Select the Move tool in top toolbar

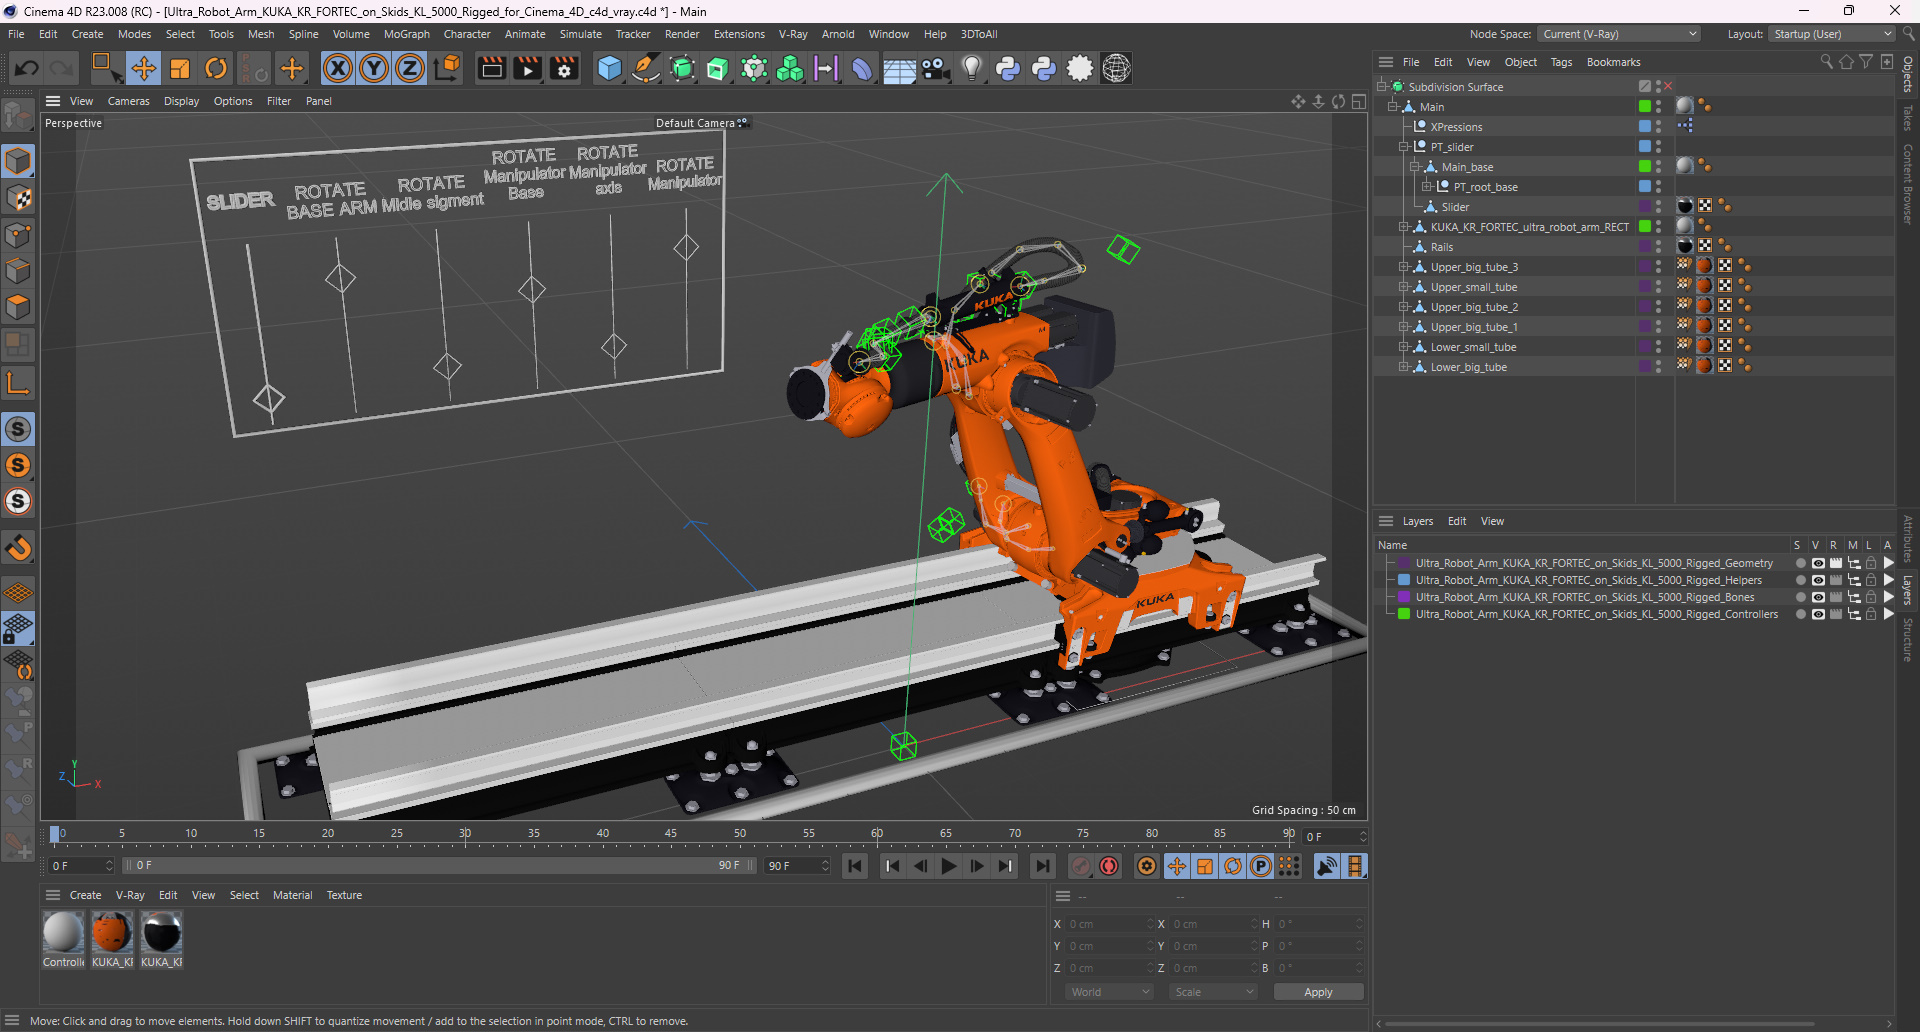point(144,68)
